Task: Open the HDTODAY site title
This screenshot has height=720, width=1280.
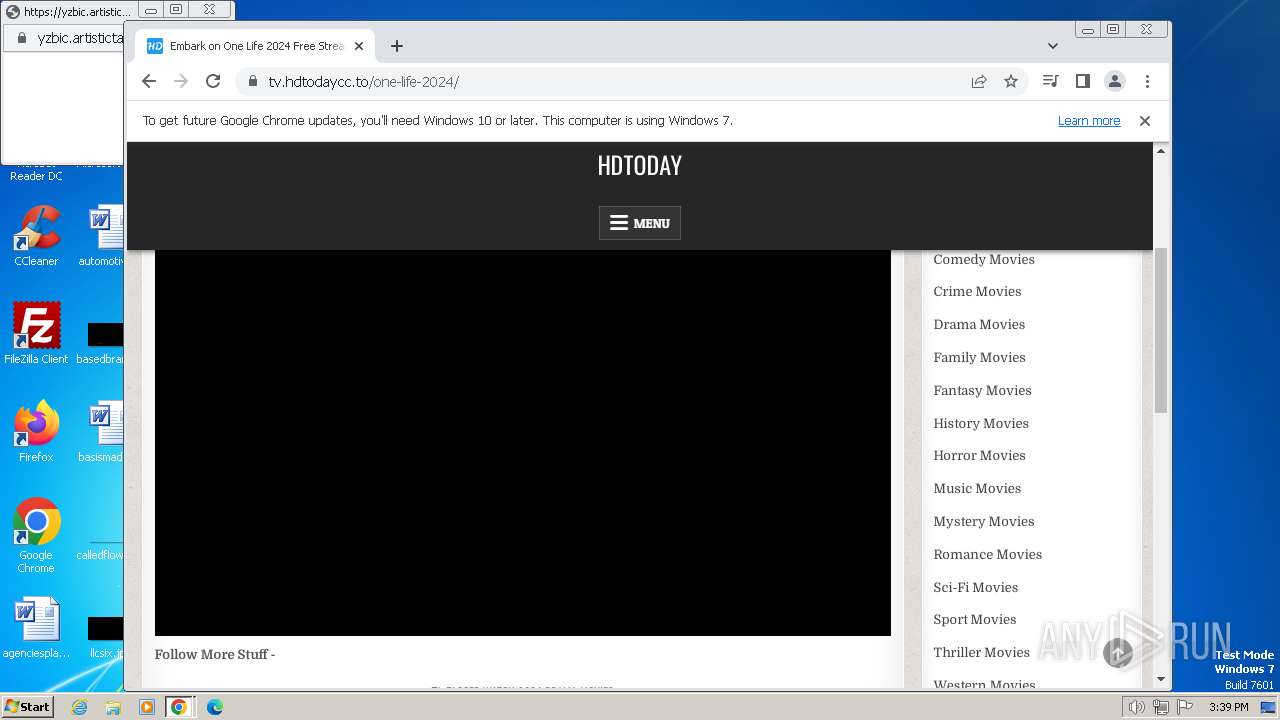Action: (x=639, y=165)
